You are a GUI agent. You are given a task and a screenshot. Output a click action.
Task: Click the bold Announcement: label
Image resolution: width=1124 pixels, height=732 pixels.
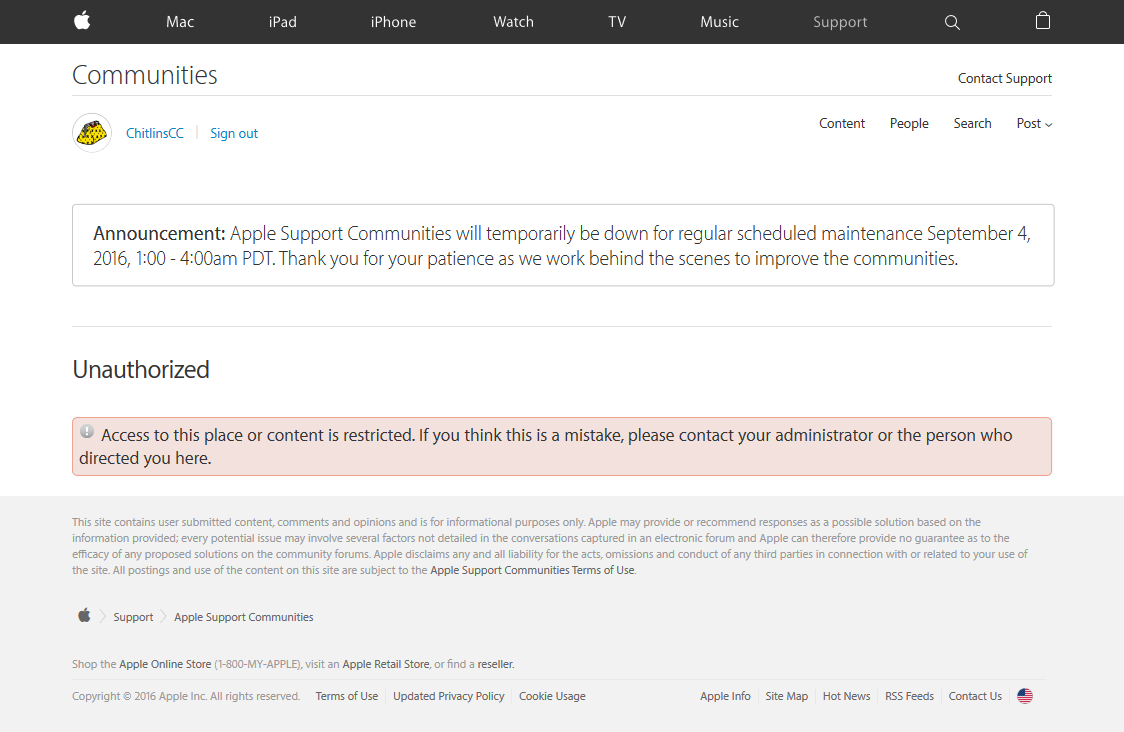point(159,234)
